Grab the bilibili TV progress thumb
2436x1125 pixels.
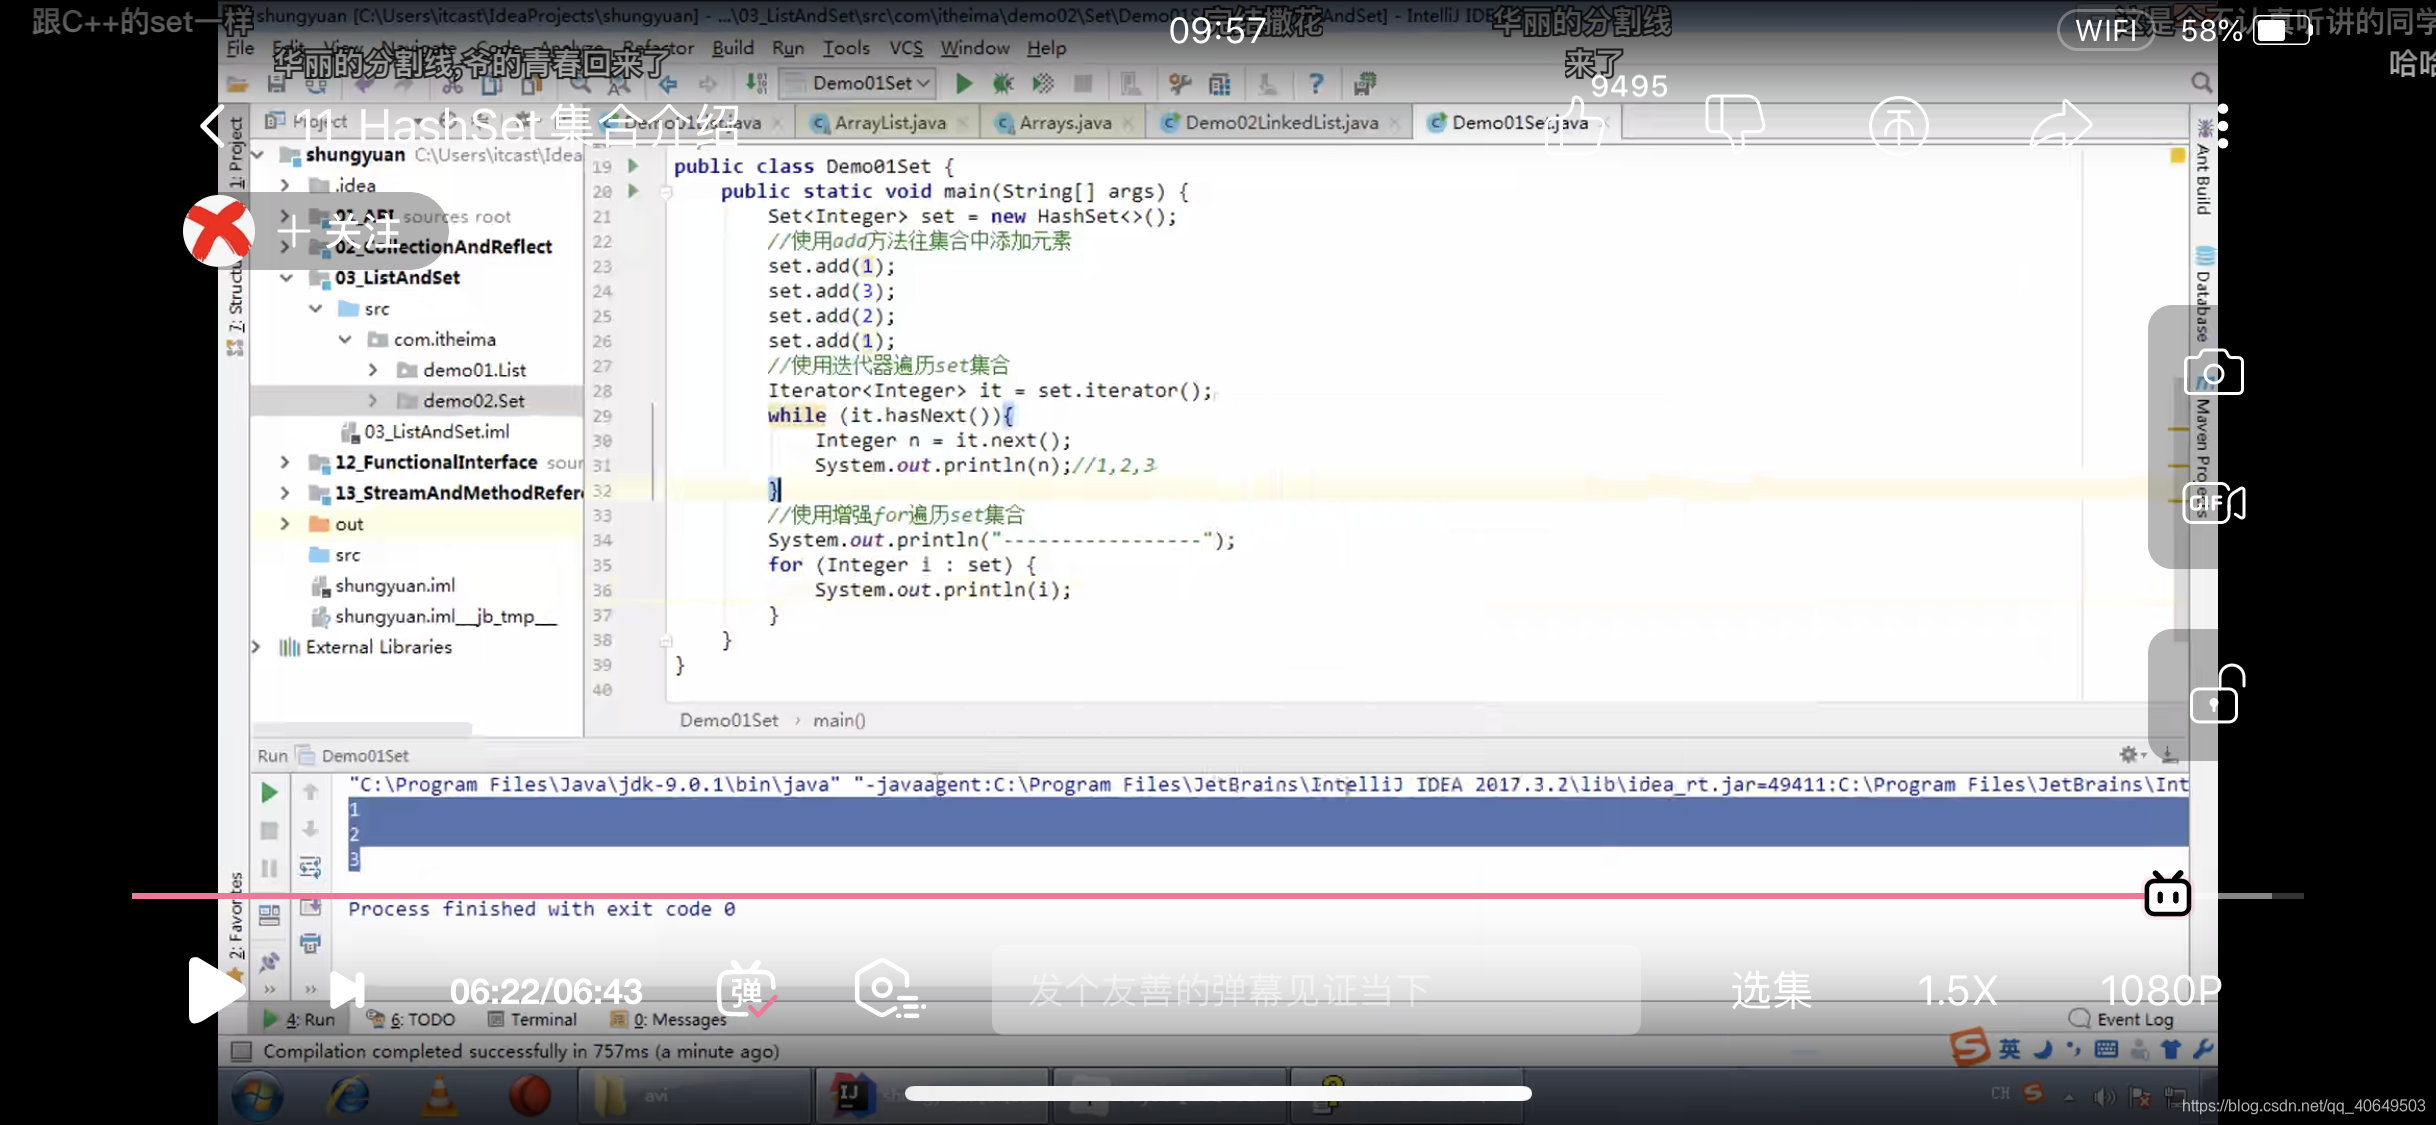click(x=2167, y=894)
